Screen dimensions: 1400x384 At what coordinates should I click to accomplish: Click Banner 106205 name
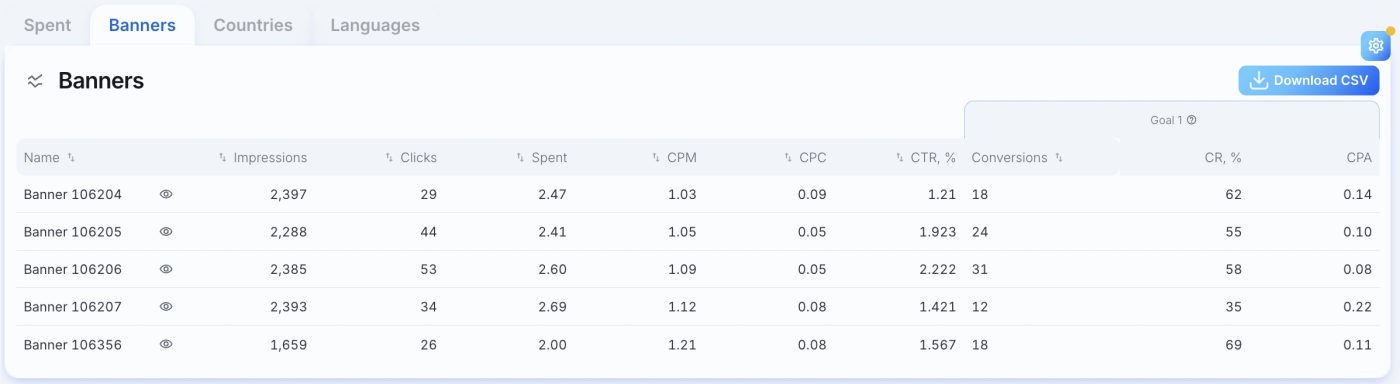(73, 232)
